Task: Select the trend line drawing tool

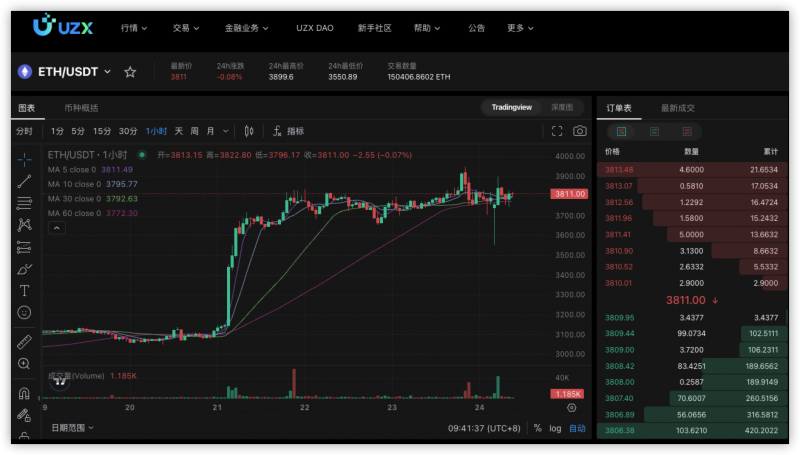Action: point(24,182)
